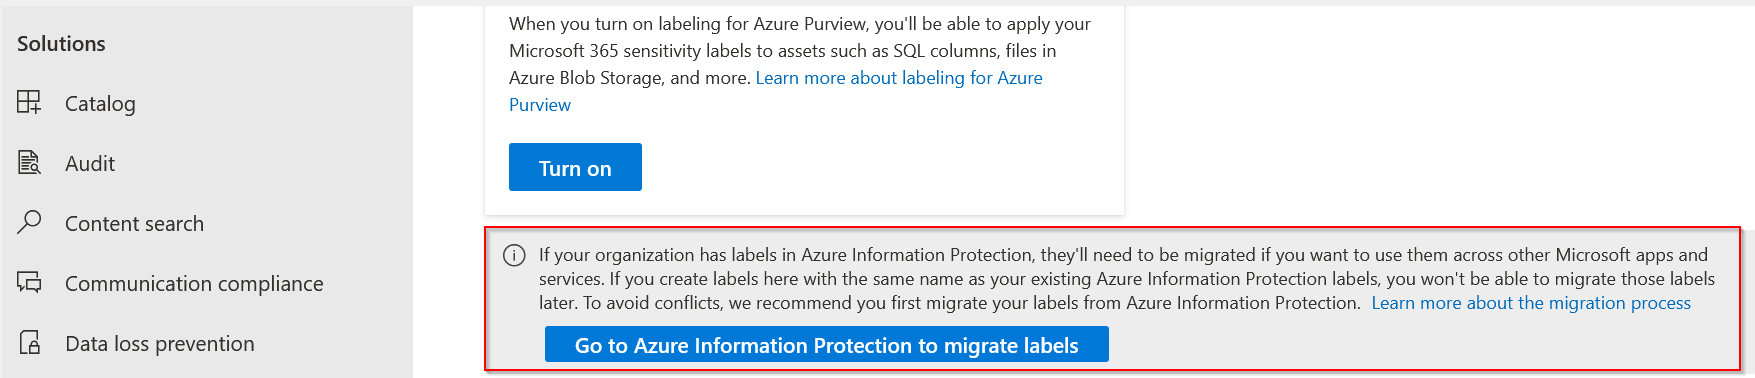Viewport: 1755px width, 378px height.
Task: Click the migration warning paragraph text
Action: [1127, 279]
